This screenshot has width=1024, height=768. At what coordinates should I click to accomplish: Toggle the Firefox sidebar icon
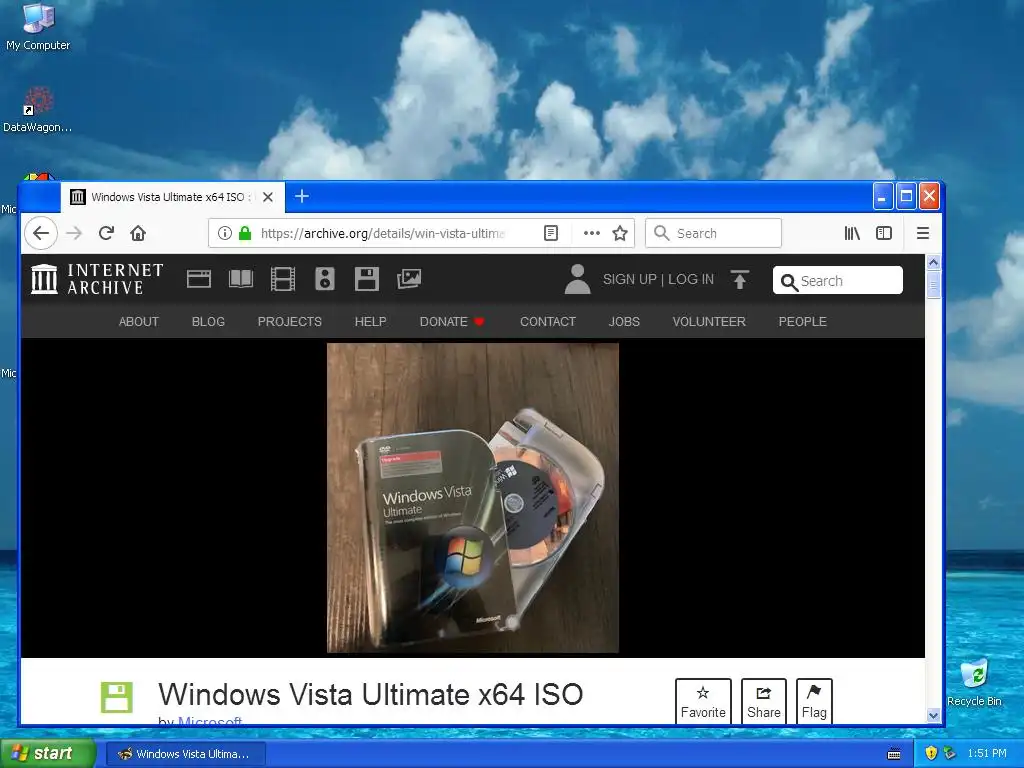[x=884, y=233]
